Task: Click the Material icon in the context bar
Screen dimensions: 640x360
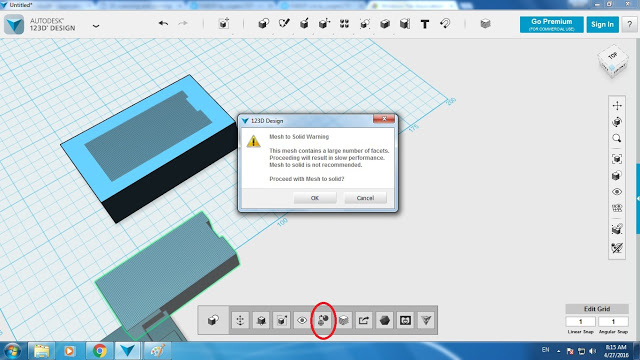Action: [x=344, y=320]
